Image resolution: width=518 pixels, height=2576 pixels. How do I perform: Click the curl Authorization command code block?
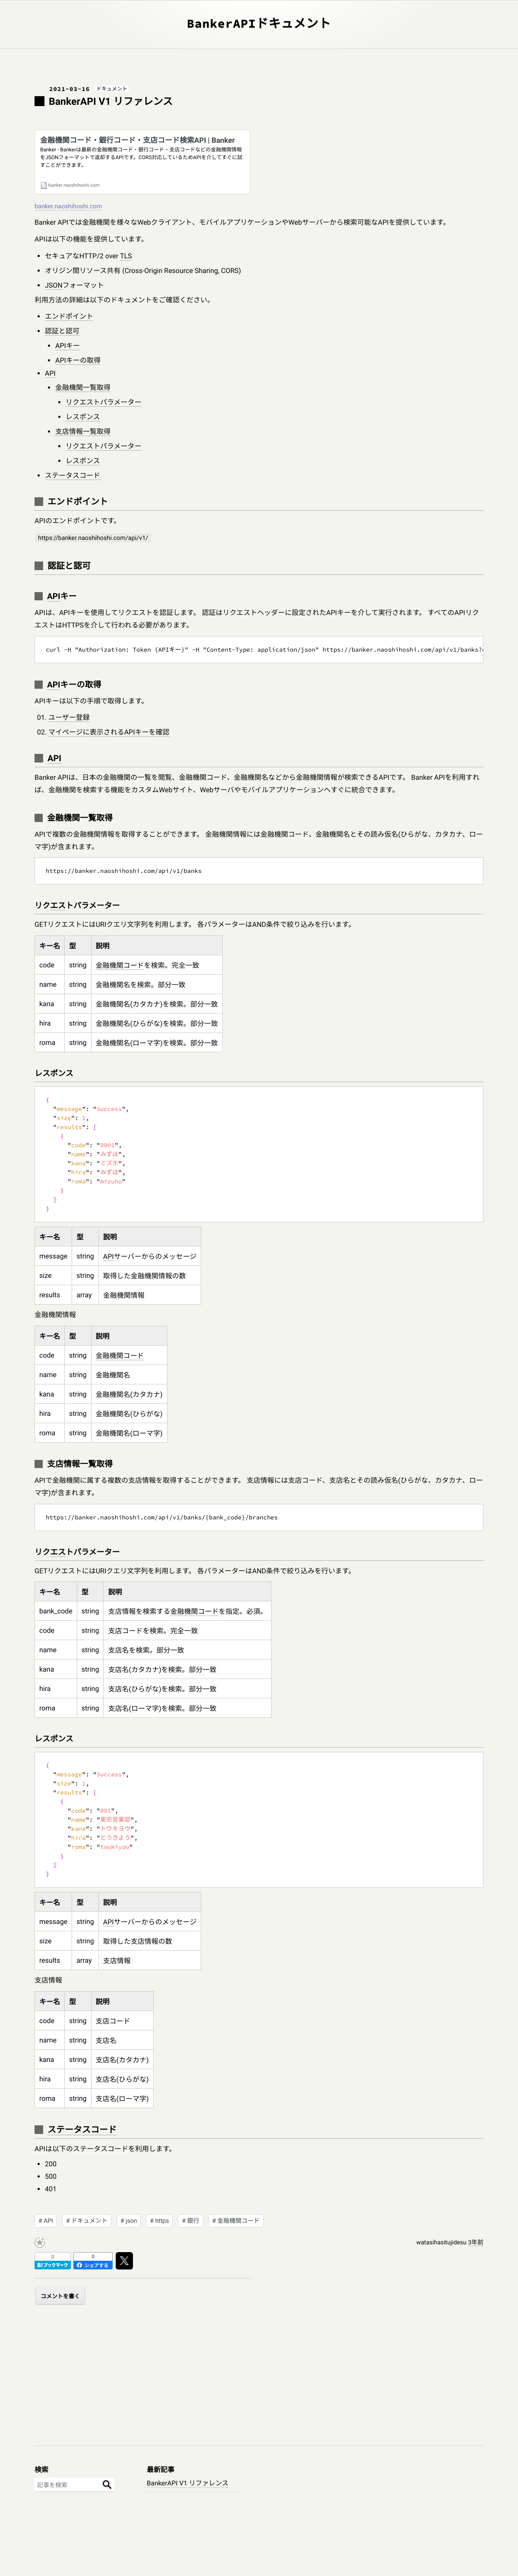259,650
